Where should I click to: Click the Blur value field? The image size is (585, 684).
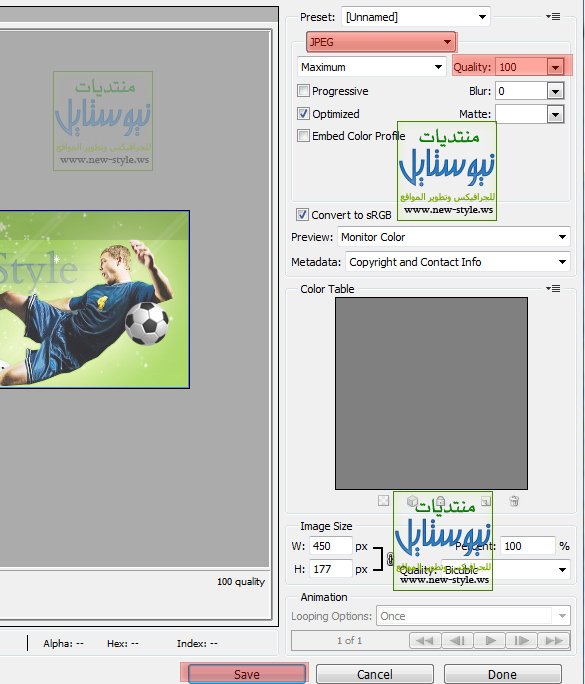coord(521,91)
